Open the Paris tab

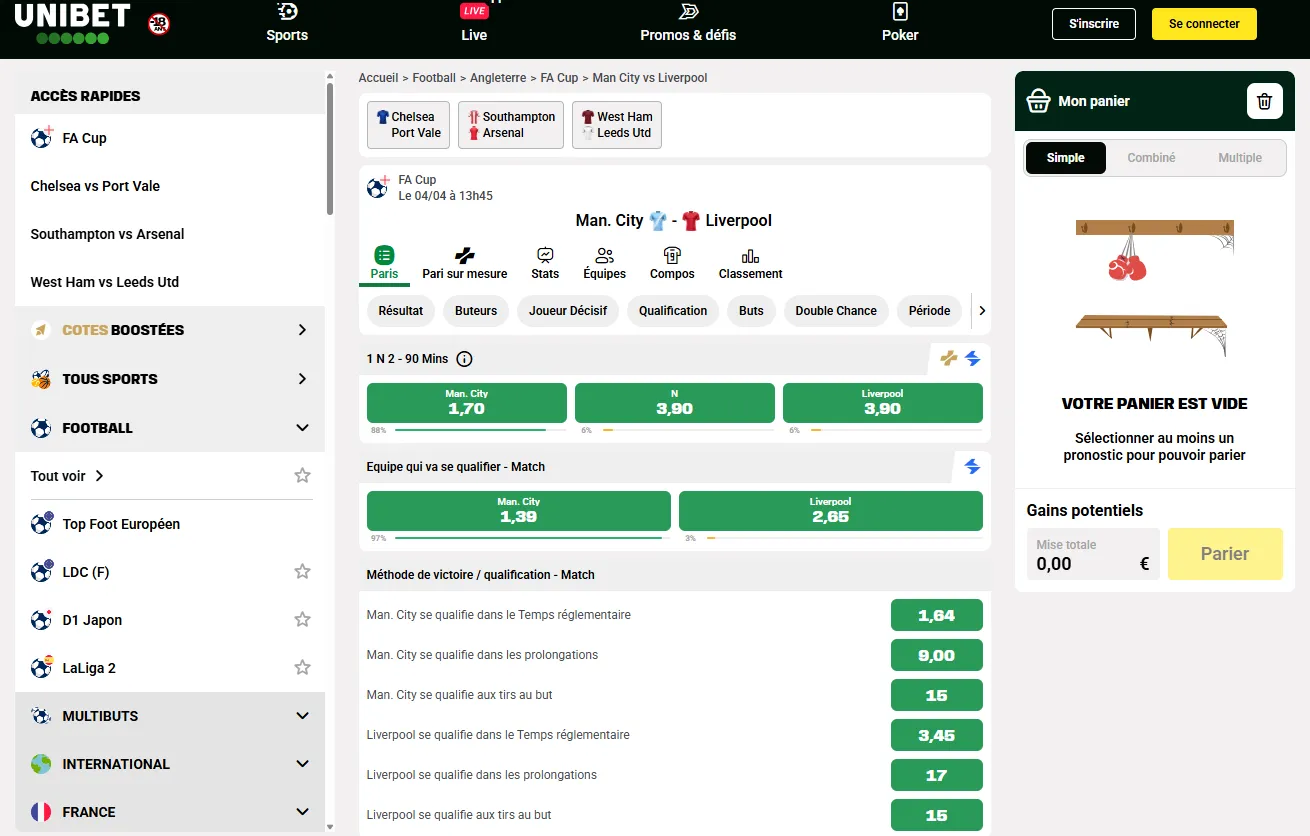(x=384, y=264)
